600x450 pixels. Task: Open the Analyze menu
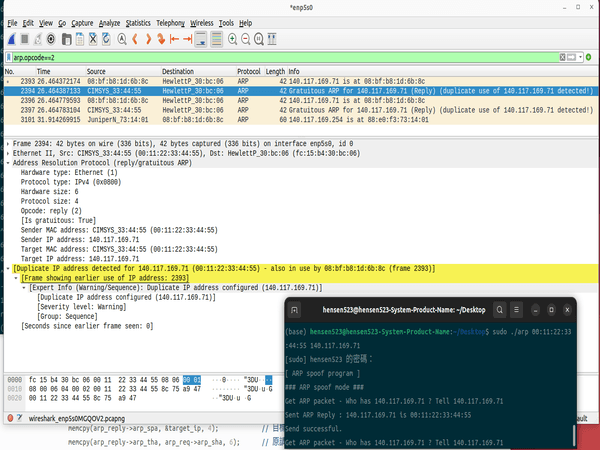point(109,23)
